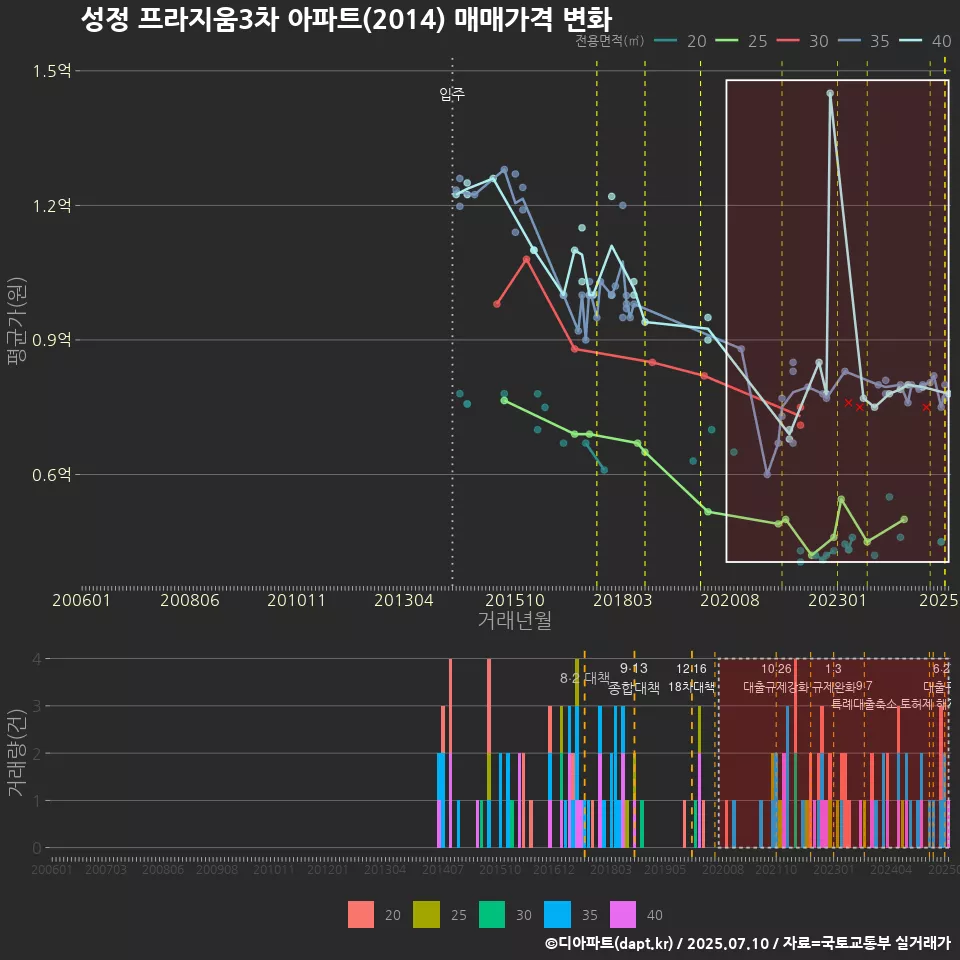Toggle the teal 20 line legend entry at top
960x960 pixels.
tap(680, 41)
